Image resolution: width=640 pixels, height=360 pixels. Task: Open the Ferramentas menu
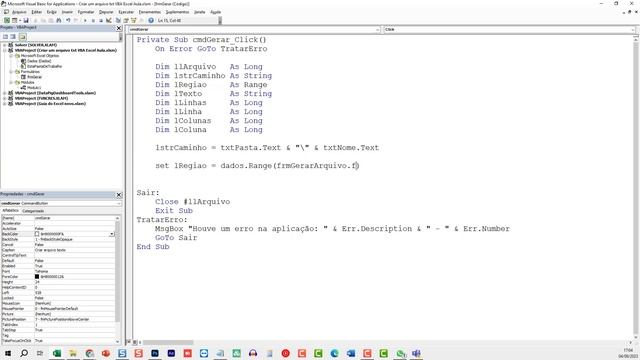(149, 12)
